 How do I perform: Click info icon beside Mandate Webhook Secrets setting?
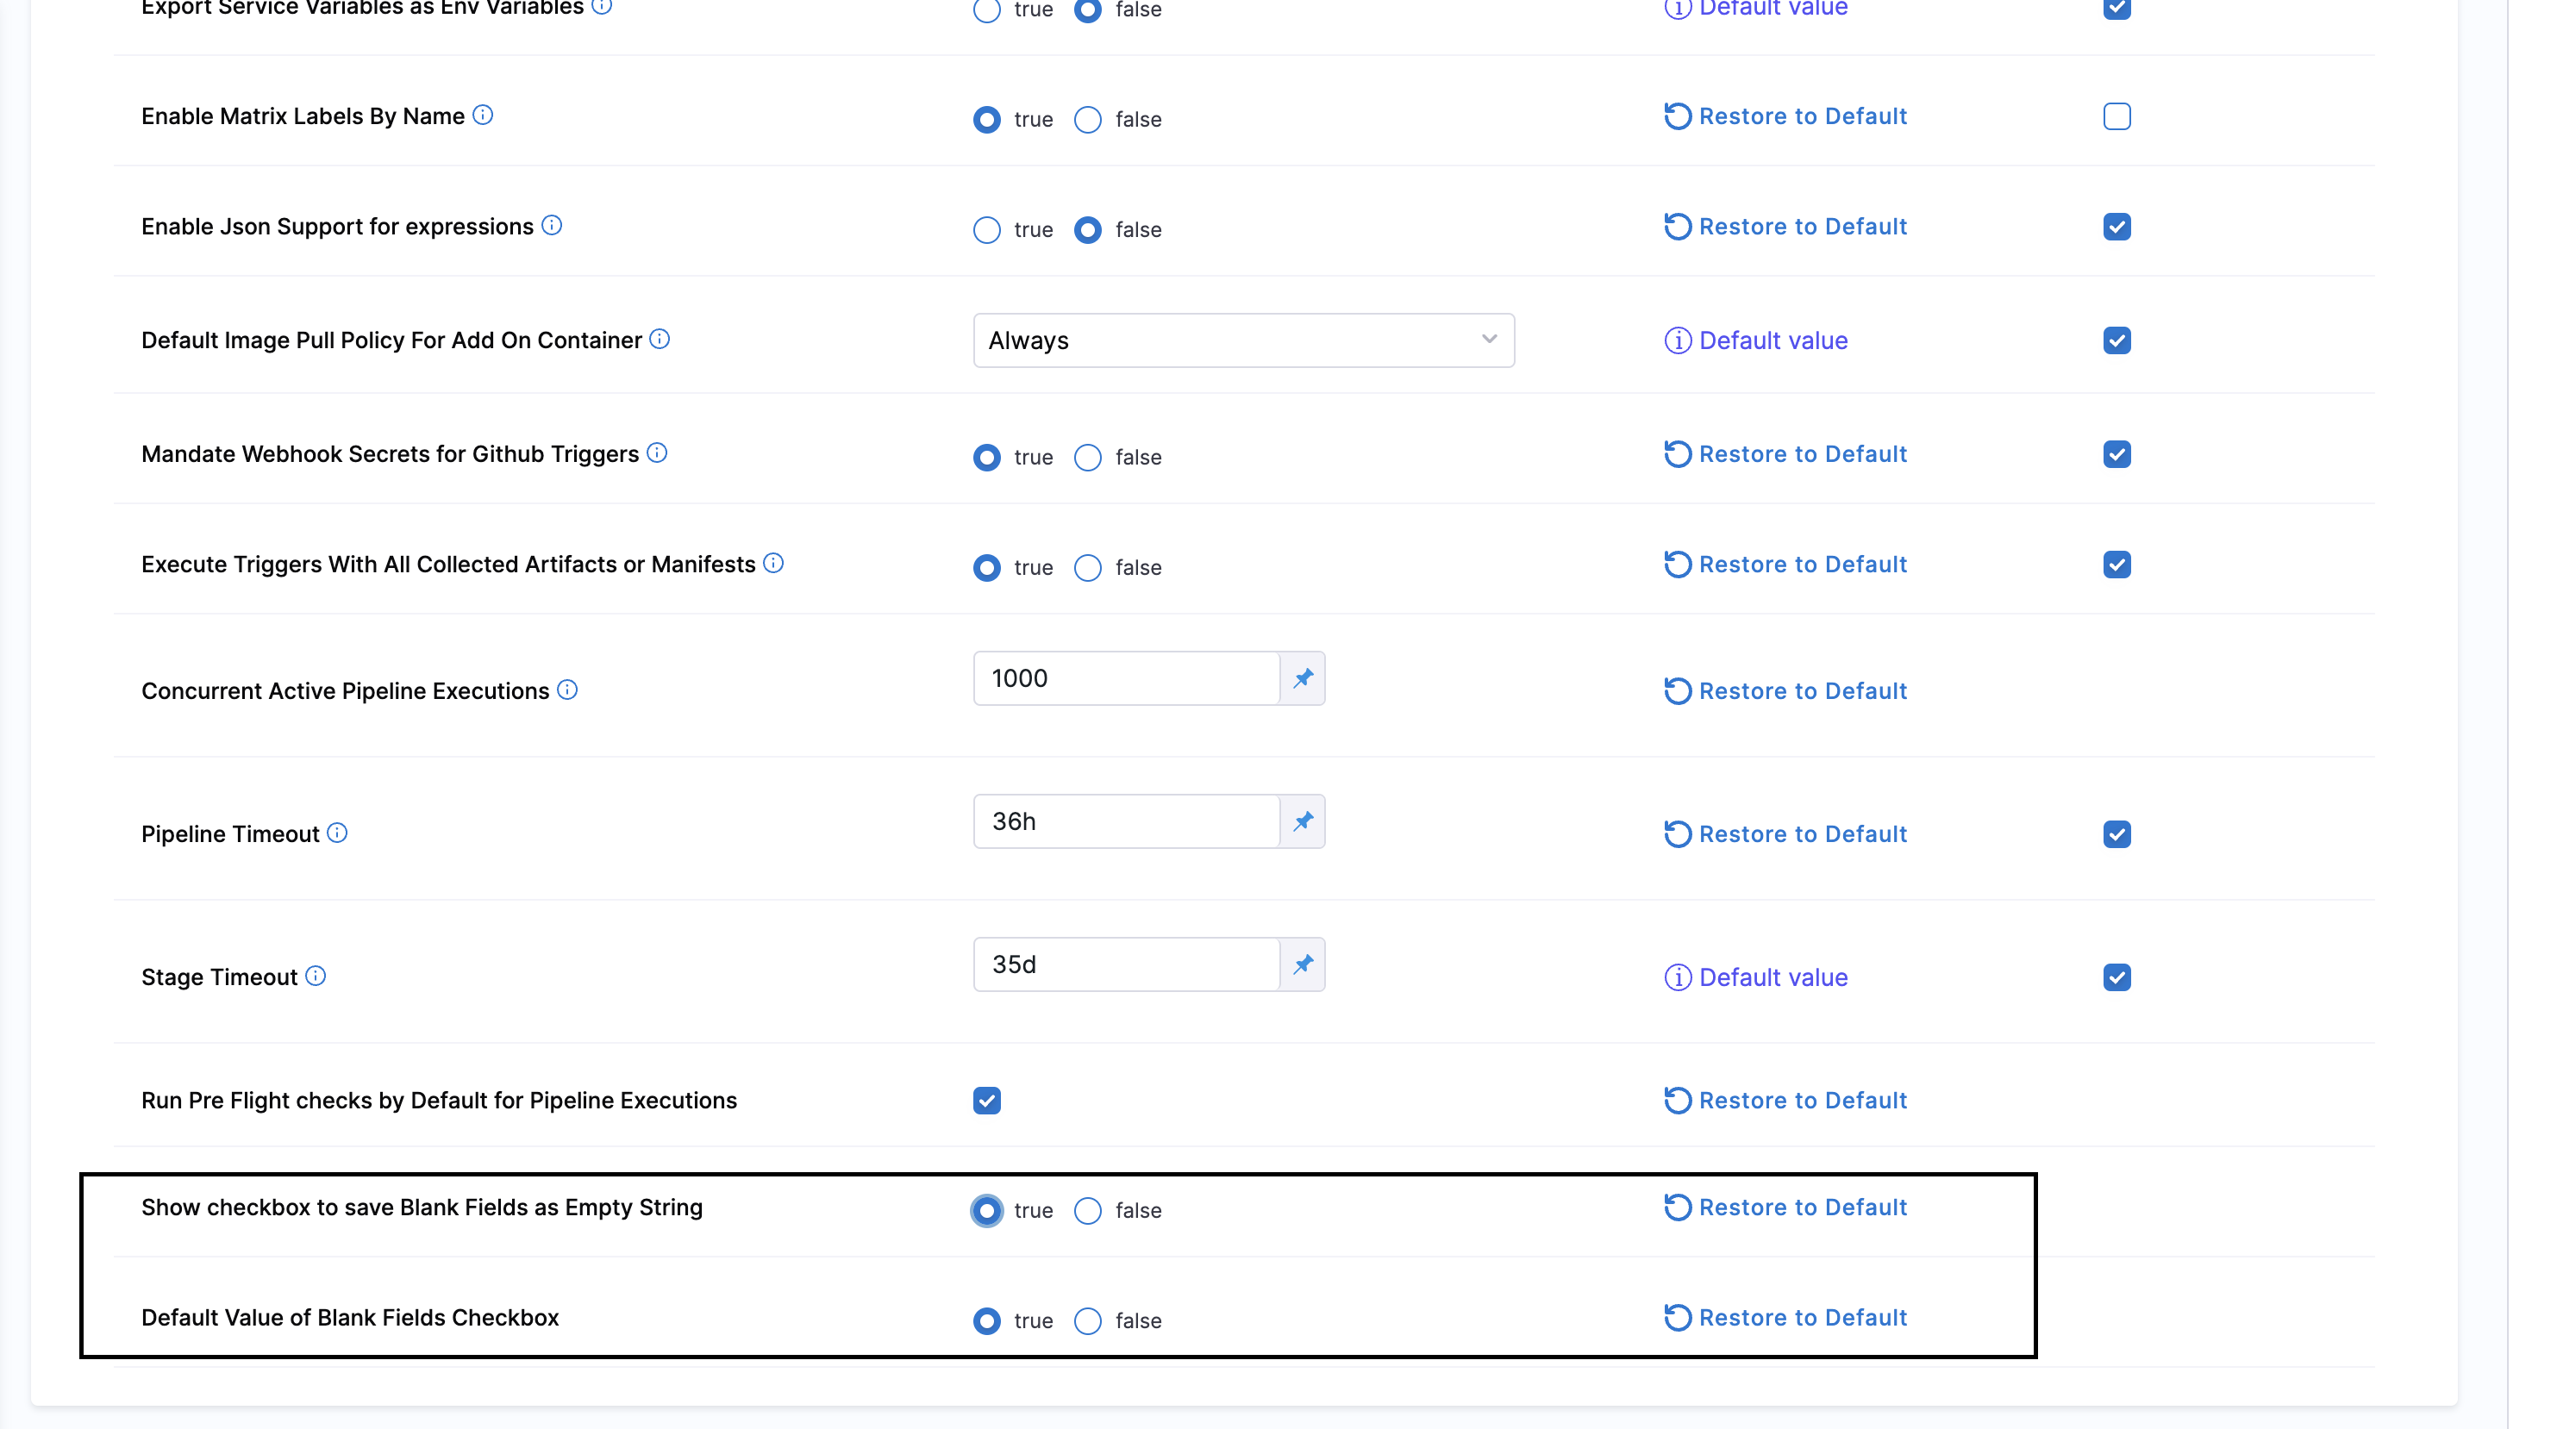(657, 453)
